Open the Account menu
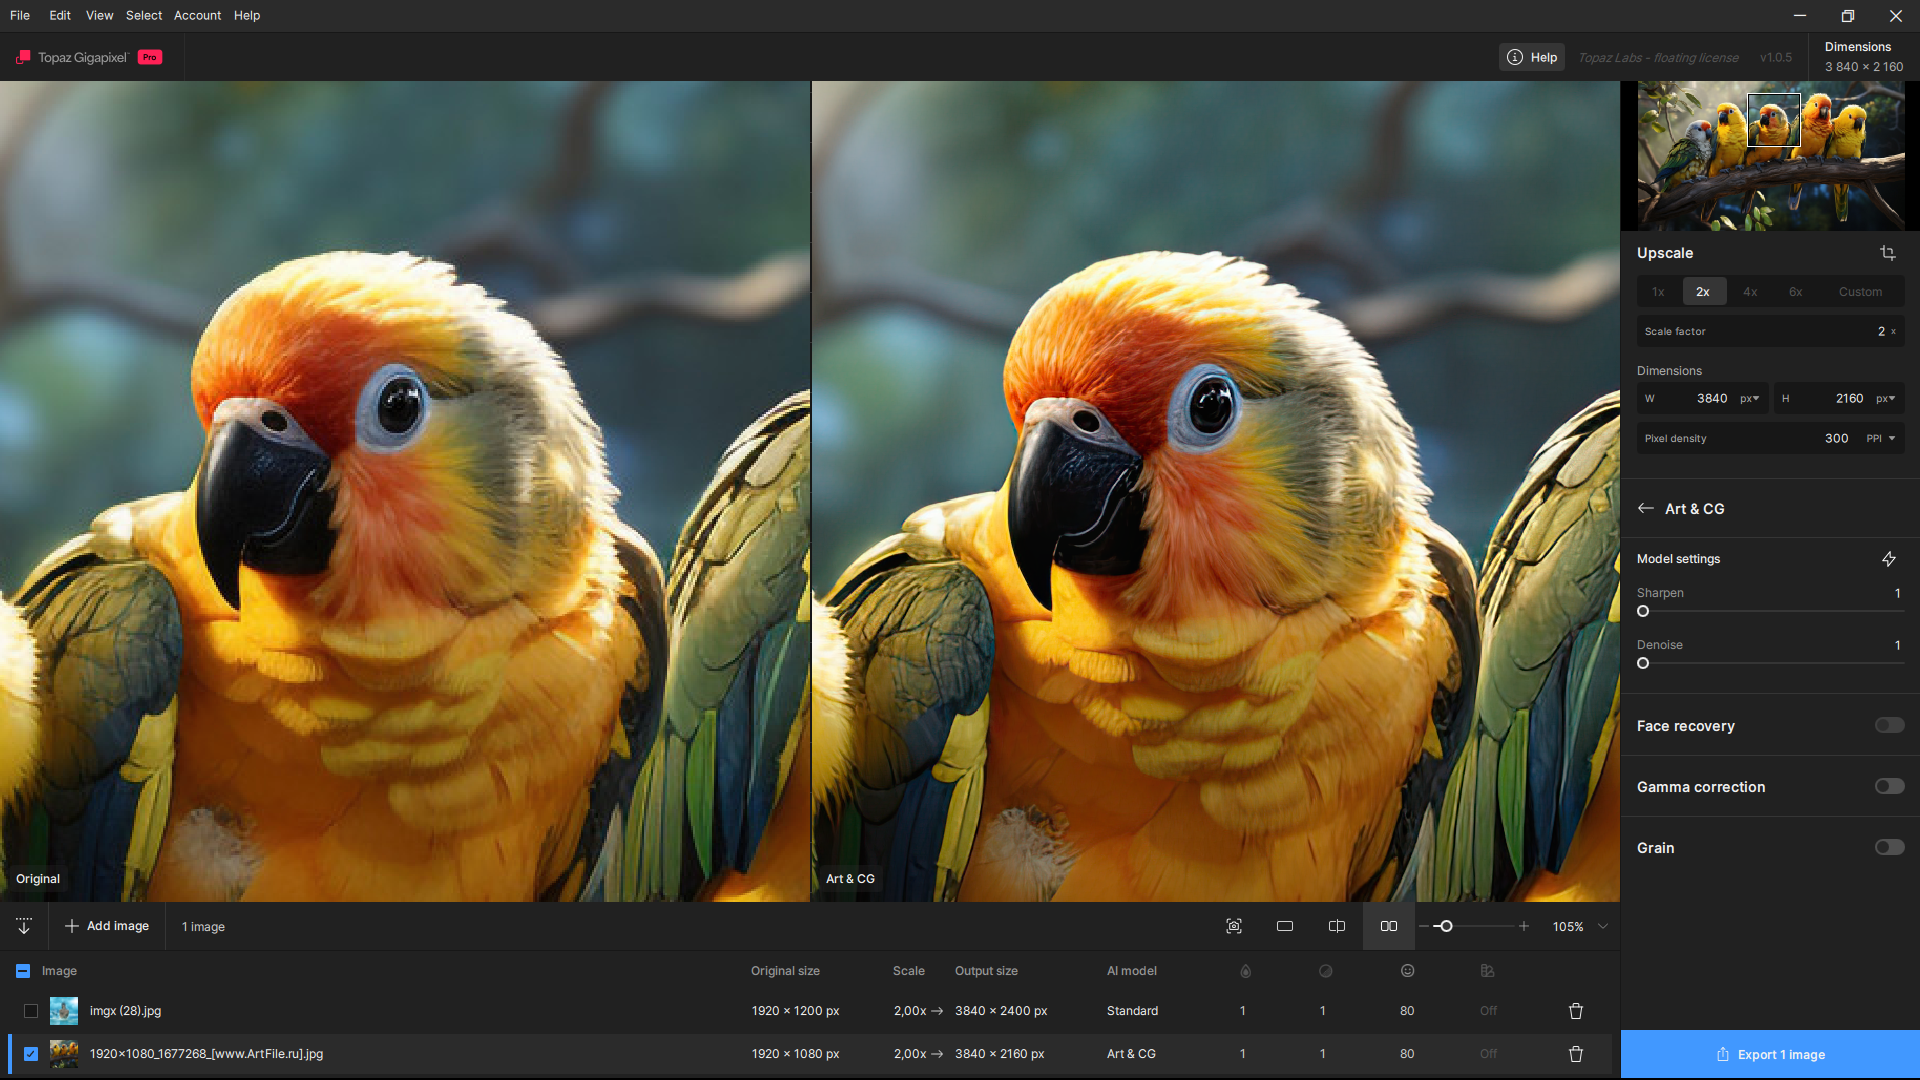The image size is (1920, 1080). pyautogui.click(x=197, y=15)
